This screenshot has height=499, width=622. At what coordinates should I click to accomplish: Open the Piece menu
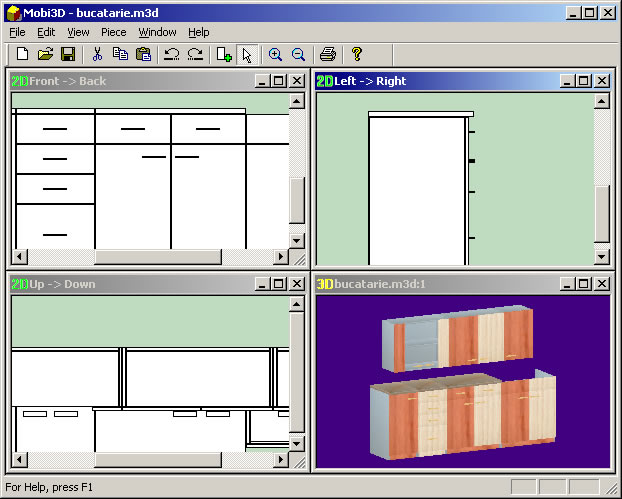(113, 32)
